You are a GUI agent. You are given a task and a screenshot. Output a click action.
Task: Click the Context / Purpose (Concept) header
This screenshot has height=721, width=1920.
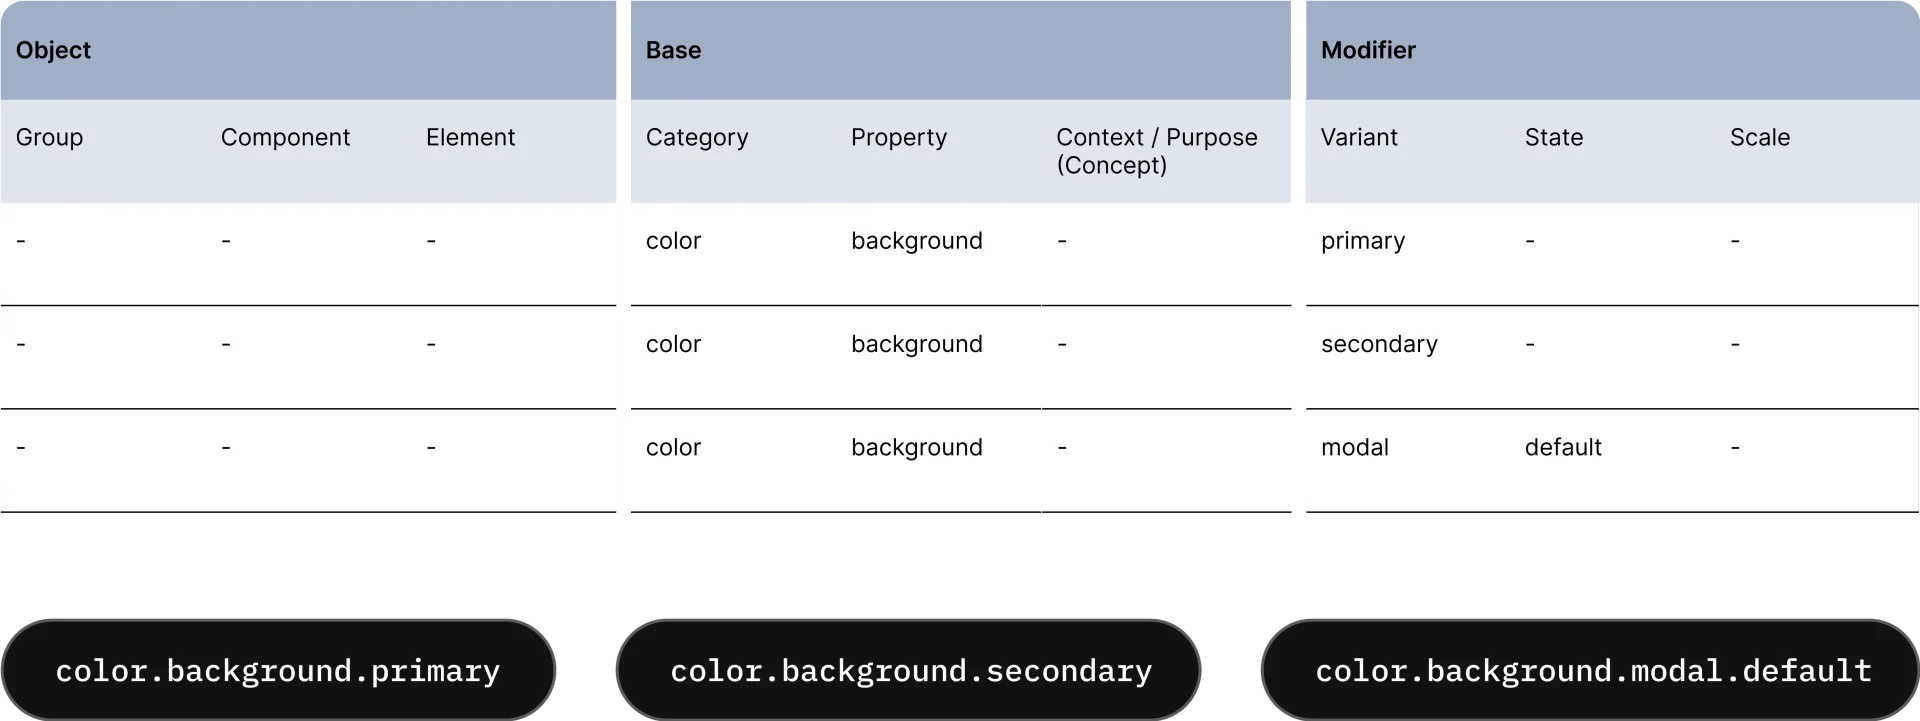(x=1156, y=151)
